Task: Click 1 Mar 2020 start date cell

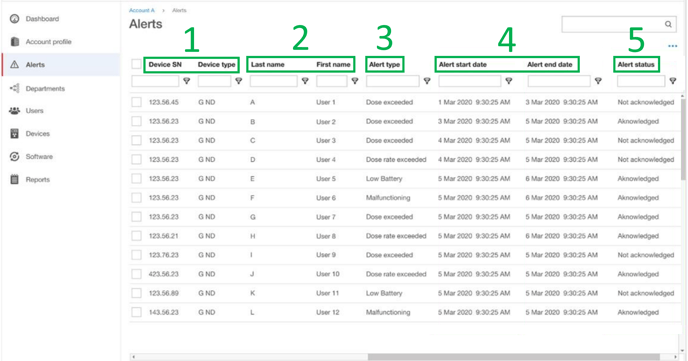Action: (x=474, y=102)
